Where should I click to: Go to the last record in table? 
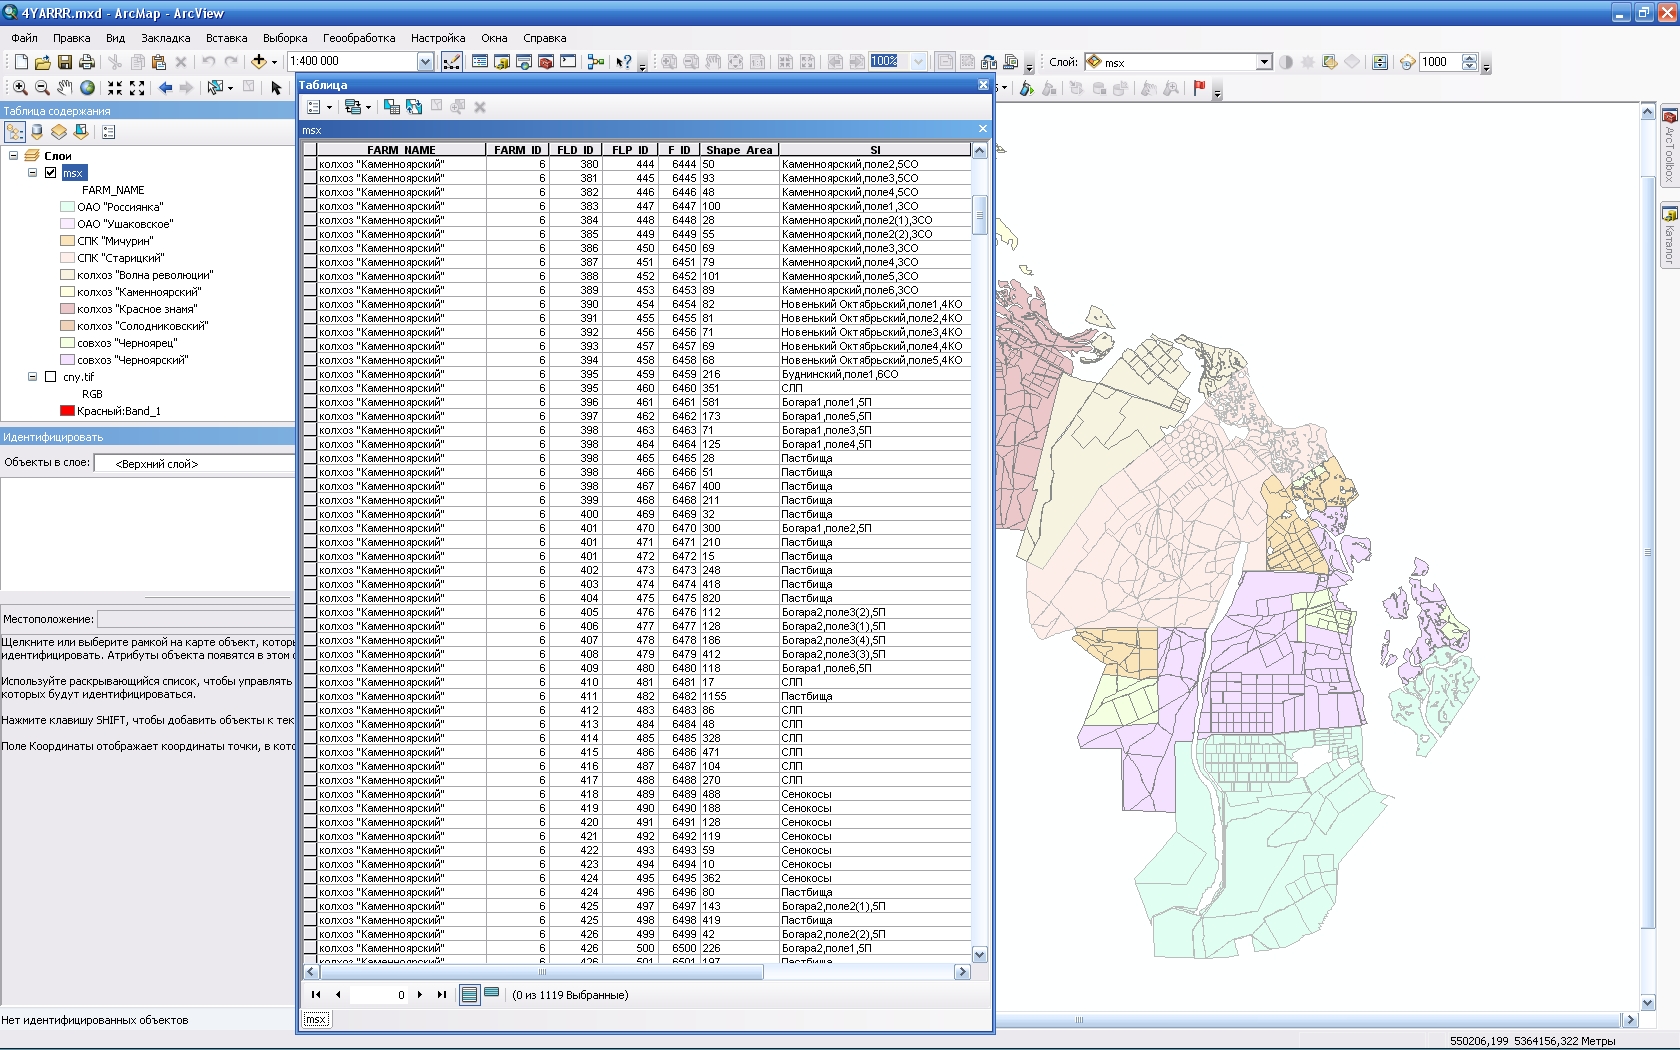click(441, 994)
